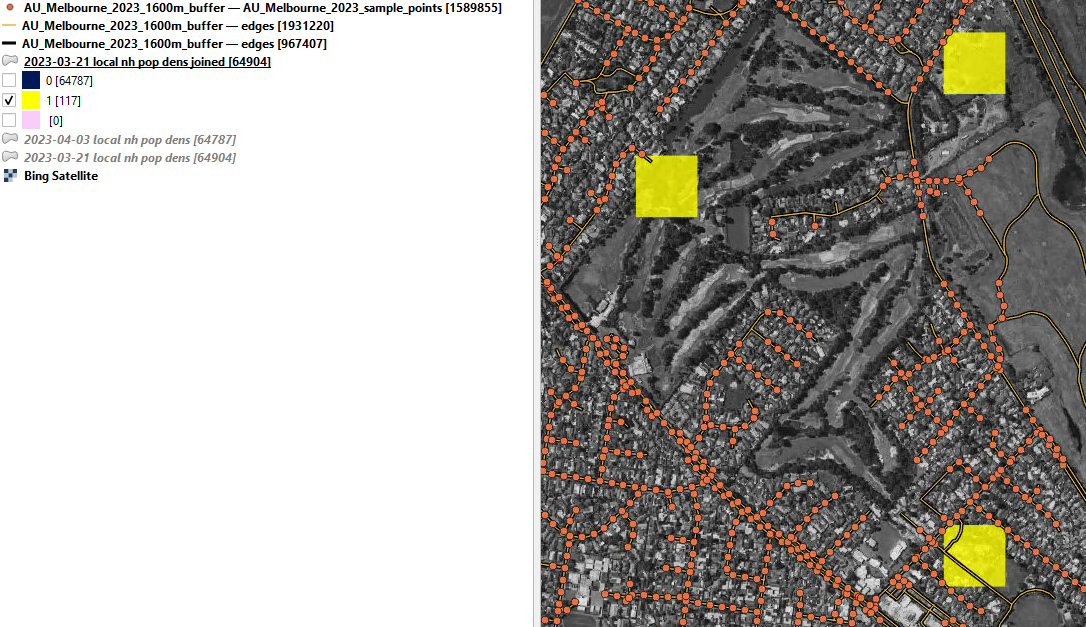The image size is (1086, 627).
Task: Select 2023-03-21 local nh pop dens [64904] italic layer
Action: point(130,157)
